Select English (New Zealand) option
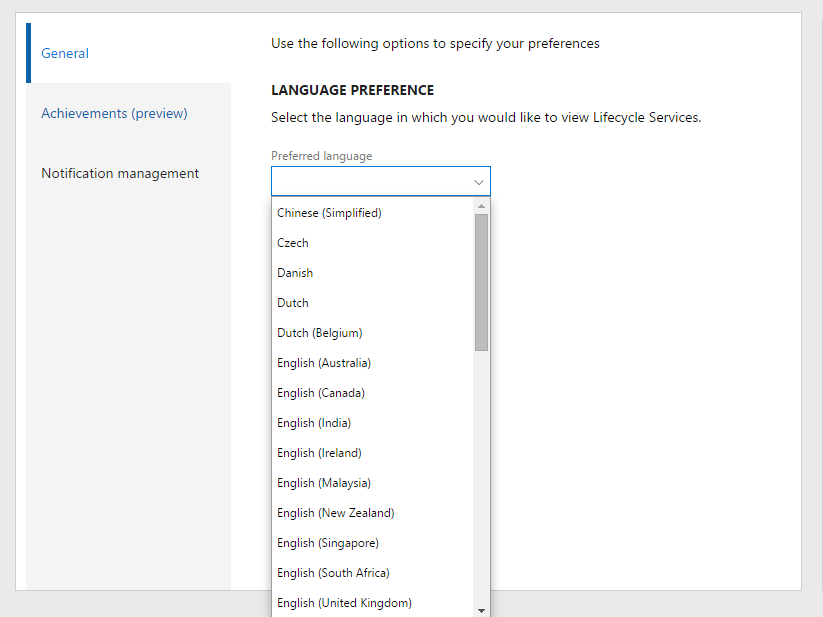This screenshot has height=617, width=823. pos(336,513)
